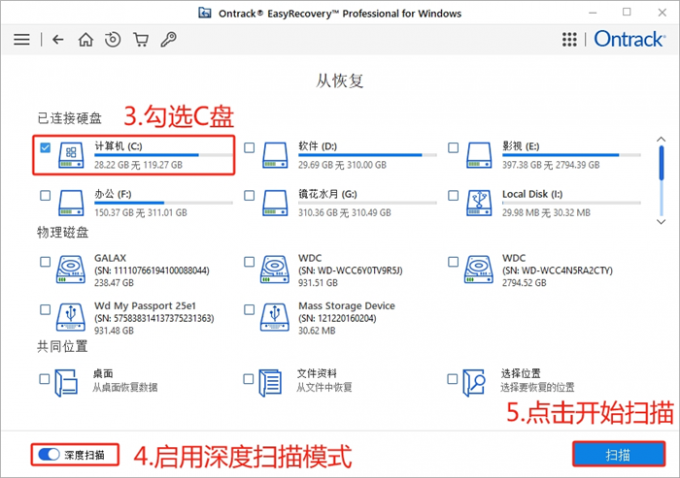Go to the Home screen icon
The width and height of the screenshot is (680, 478).
(x=86, y=40)
